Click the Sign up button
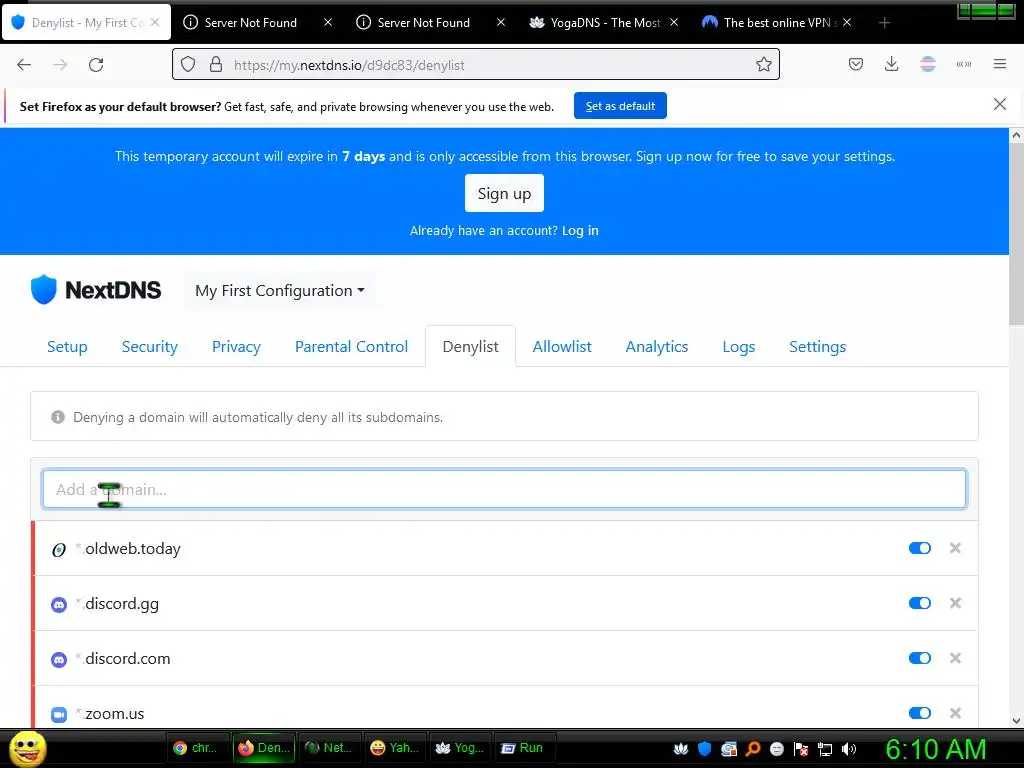1024x768 pixels. 504,193
